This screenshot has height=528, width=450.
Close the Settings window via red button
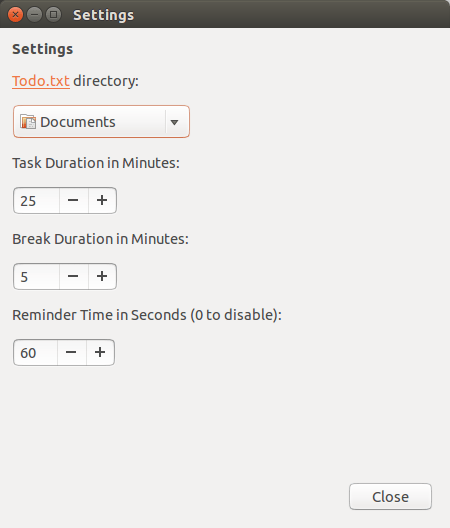click(x=15, y=15)
